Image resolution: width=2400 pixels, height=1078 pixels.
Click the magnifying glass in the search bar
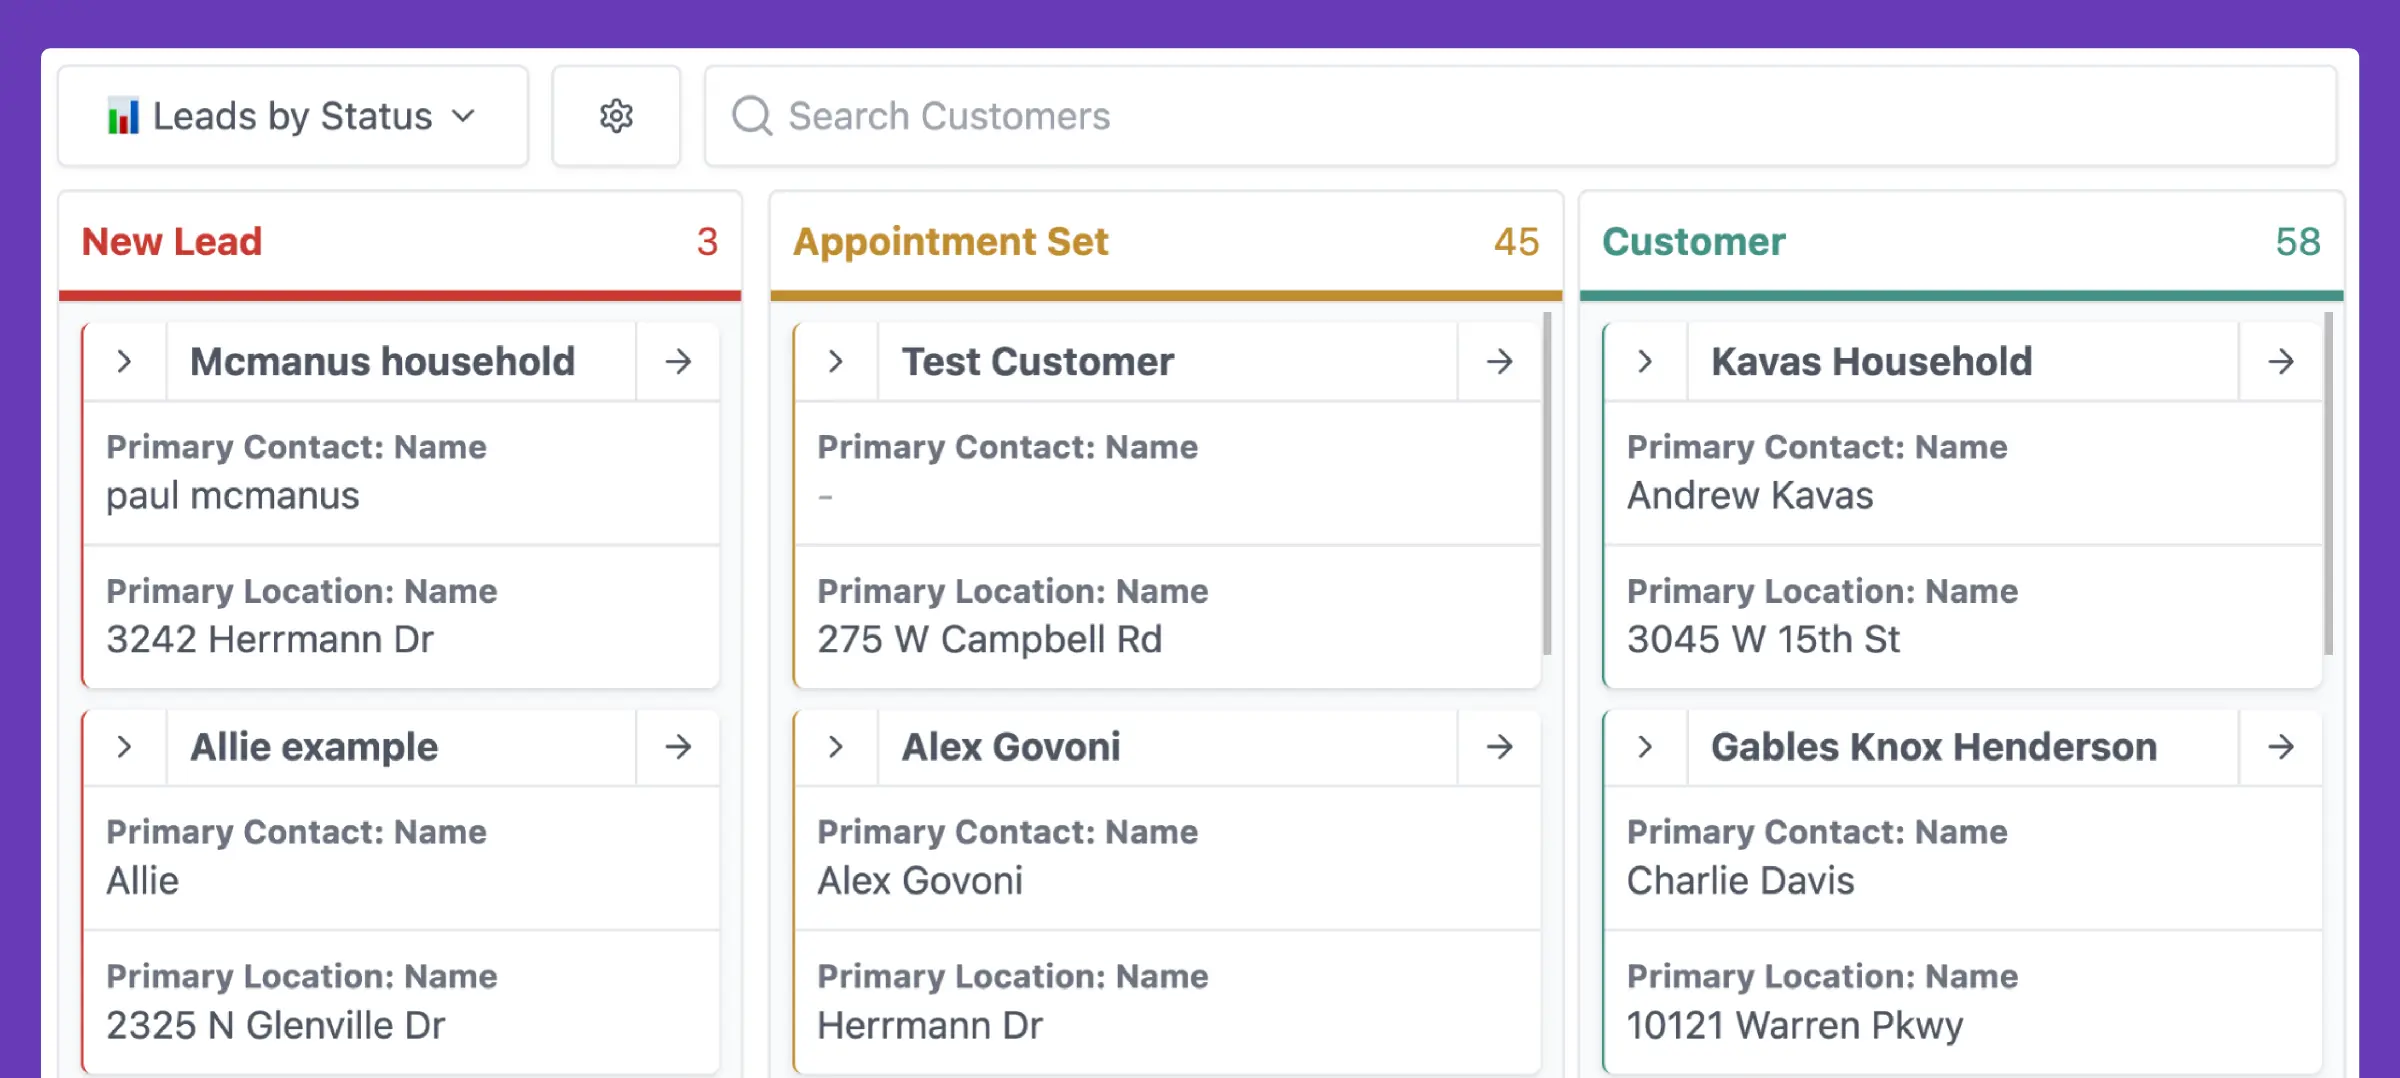tap(750, 115)
